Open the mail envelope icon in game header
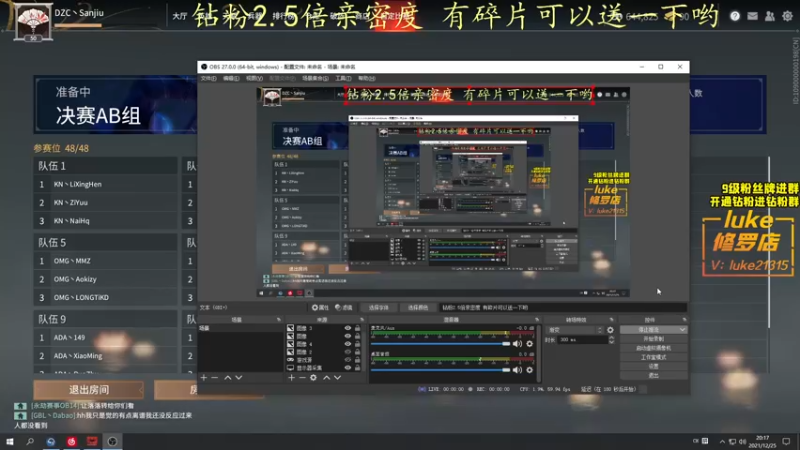Viewport: 800px width, 450px height. 752,16
